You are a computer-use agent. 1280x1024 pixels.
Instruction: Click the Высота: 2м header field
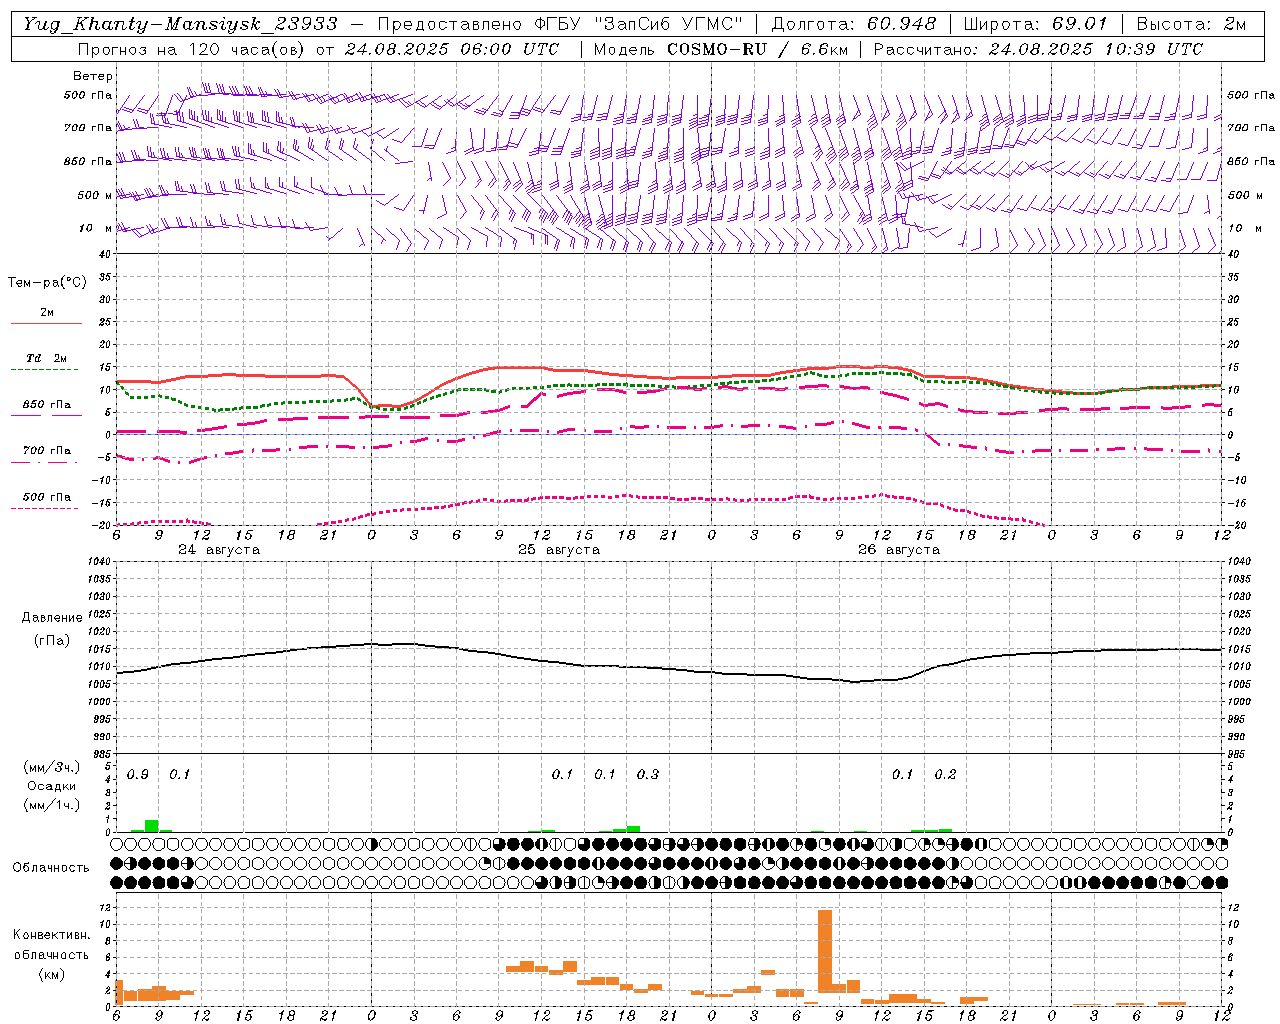[x=1190, y=24]
